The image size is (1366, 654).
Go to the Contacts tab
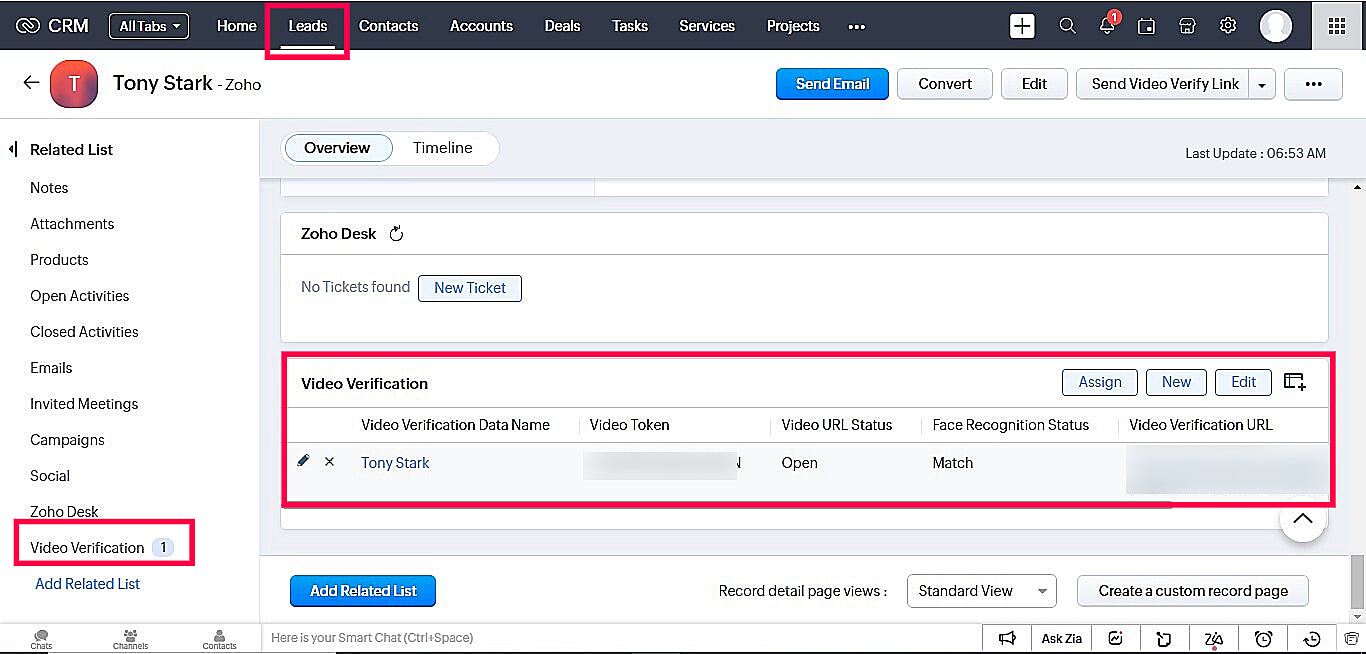click(388, 26)
